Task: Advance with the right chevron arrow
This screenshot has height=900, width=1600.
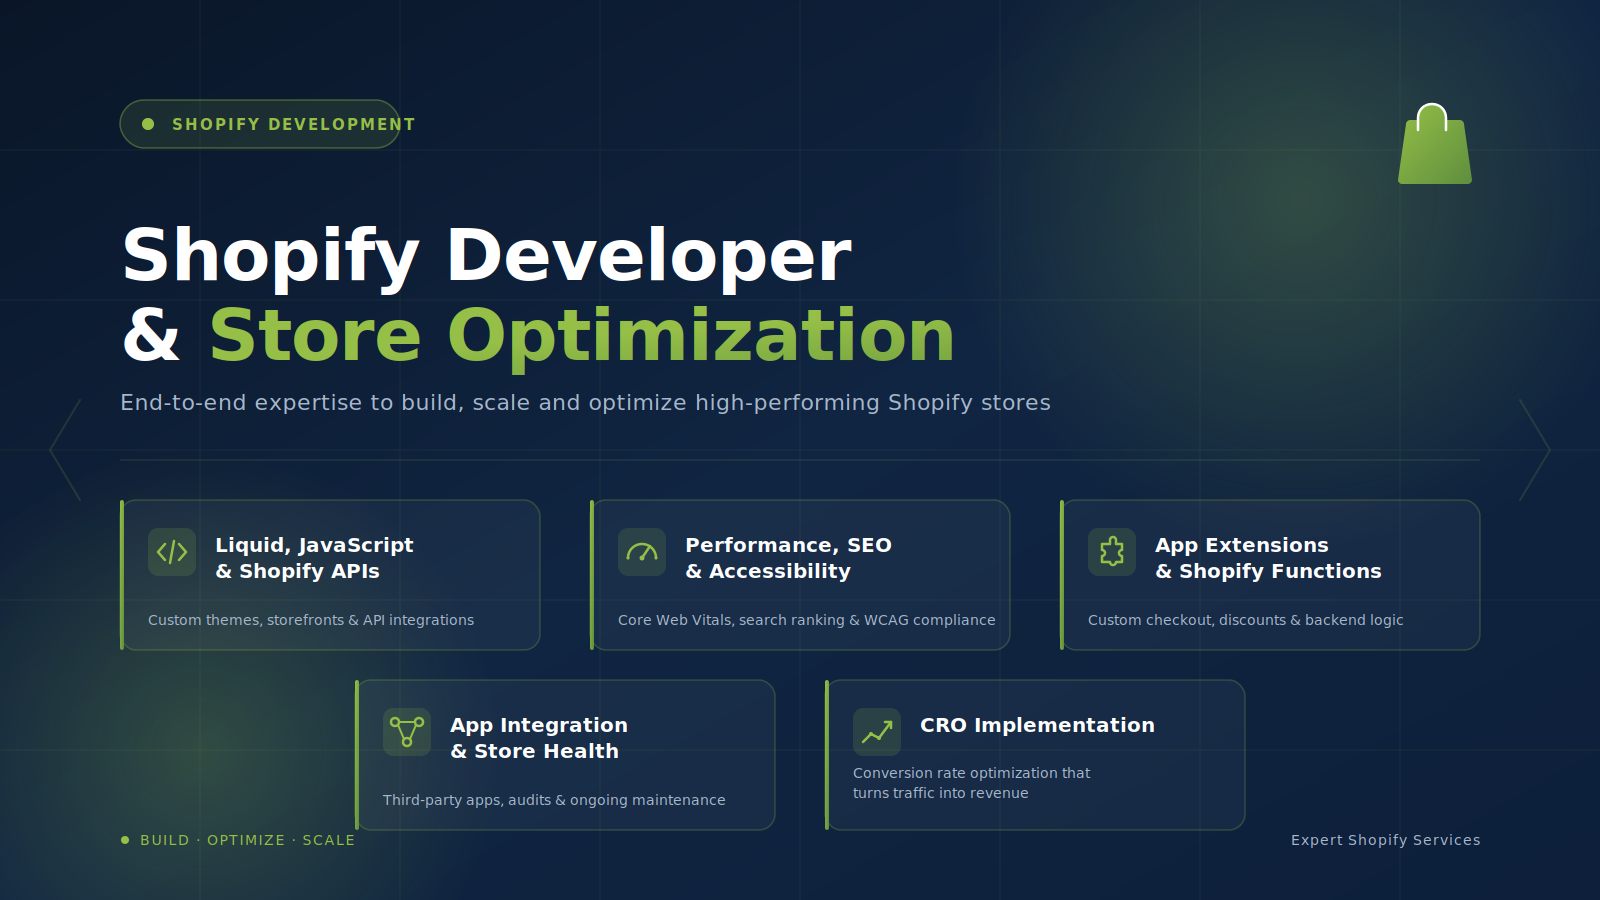Action: [x=1534, y=450]
